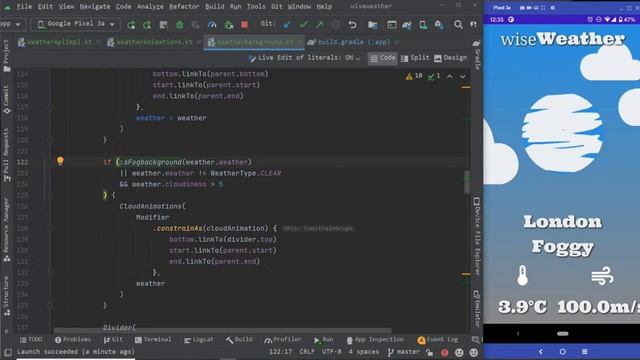Open Device File Explorer side panel
The image size is (640, 360).
(x=476, y=237)
